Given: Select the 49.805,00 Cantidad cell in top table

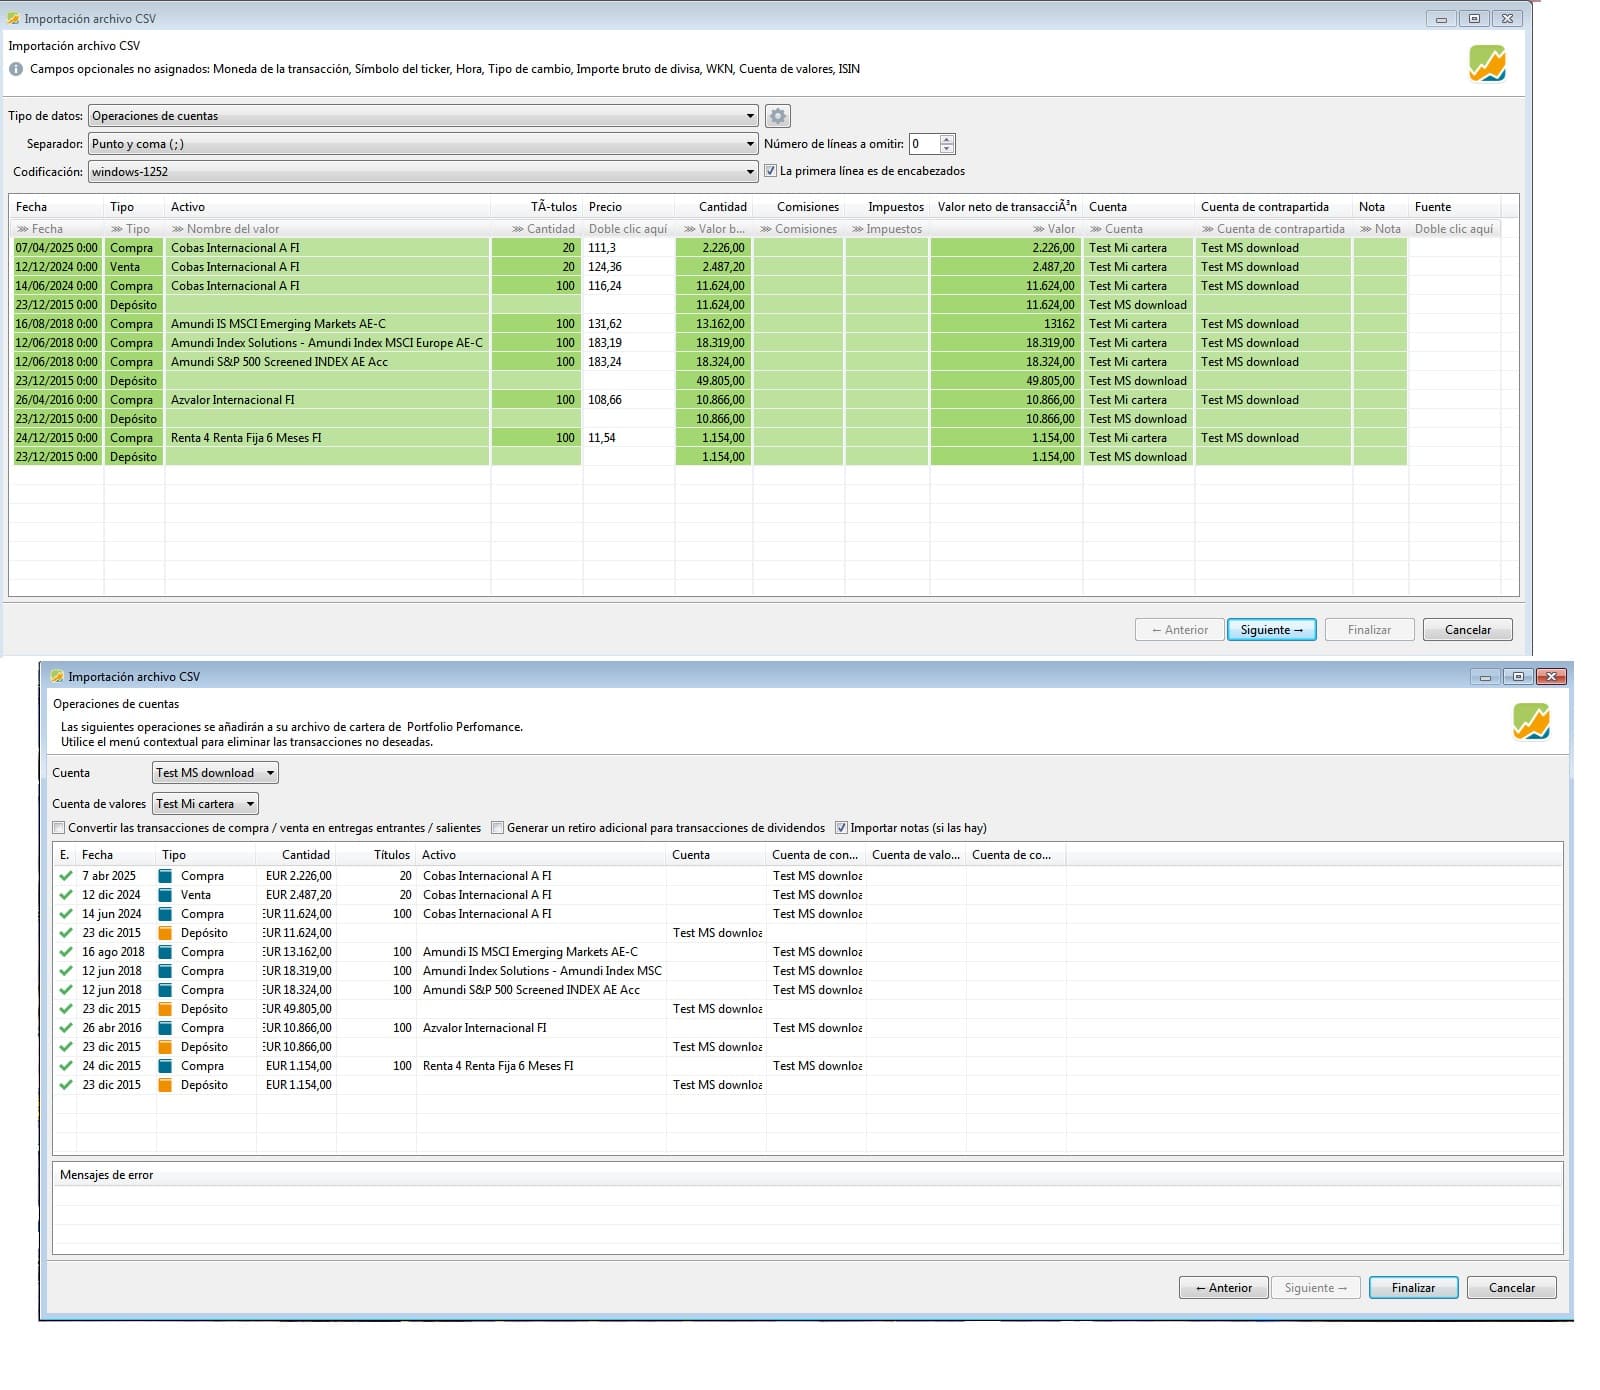Looking at the screenshot, I should pos(714,381).
